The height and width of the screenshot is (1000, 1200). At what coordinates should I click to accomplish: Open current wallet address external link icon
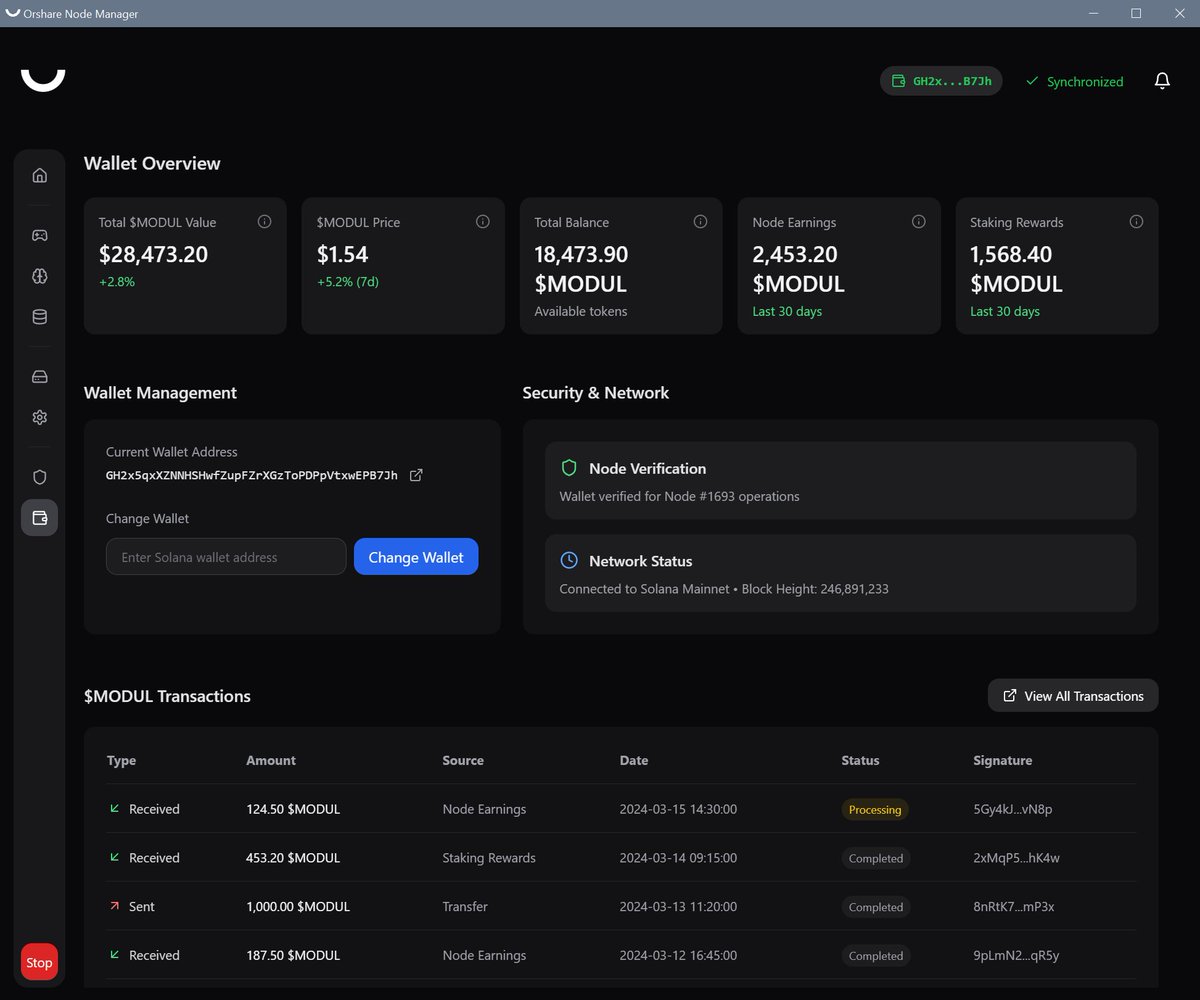(417, 475)
